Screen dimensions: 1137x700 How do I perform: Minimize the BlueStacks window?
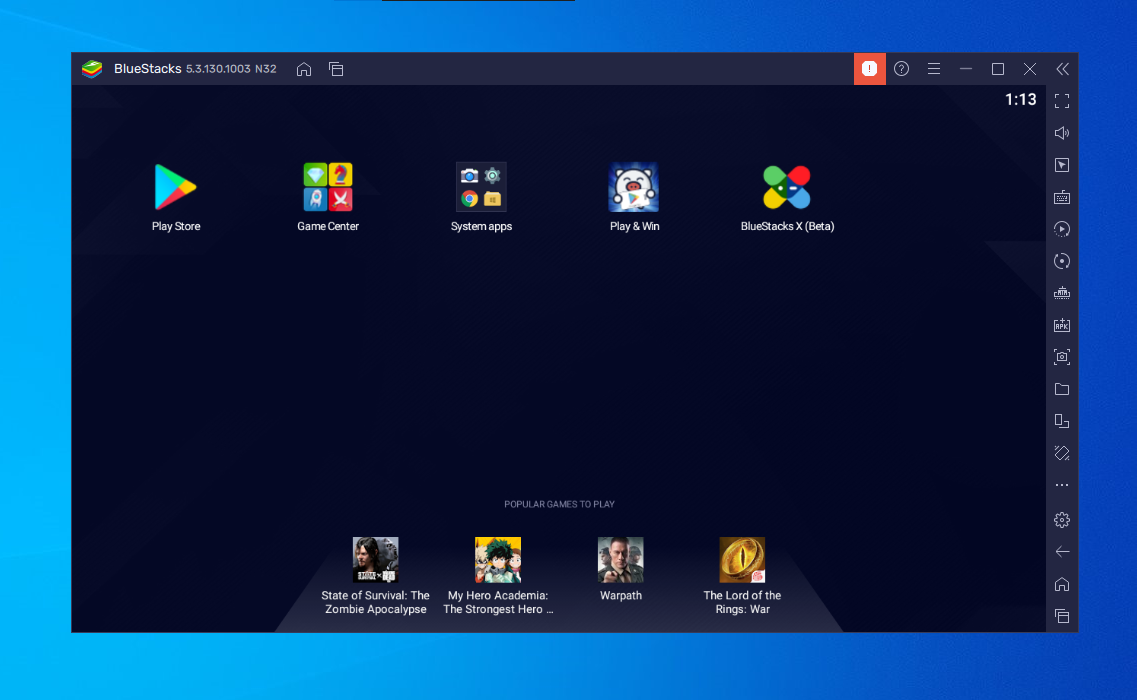click(966, 69)
